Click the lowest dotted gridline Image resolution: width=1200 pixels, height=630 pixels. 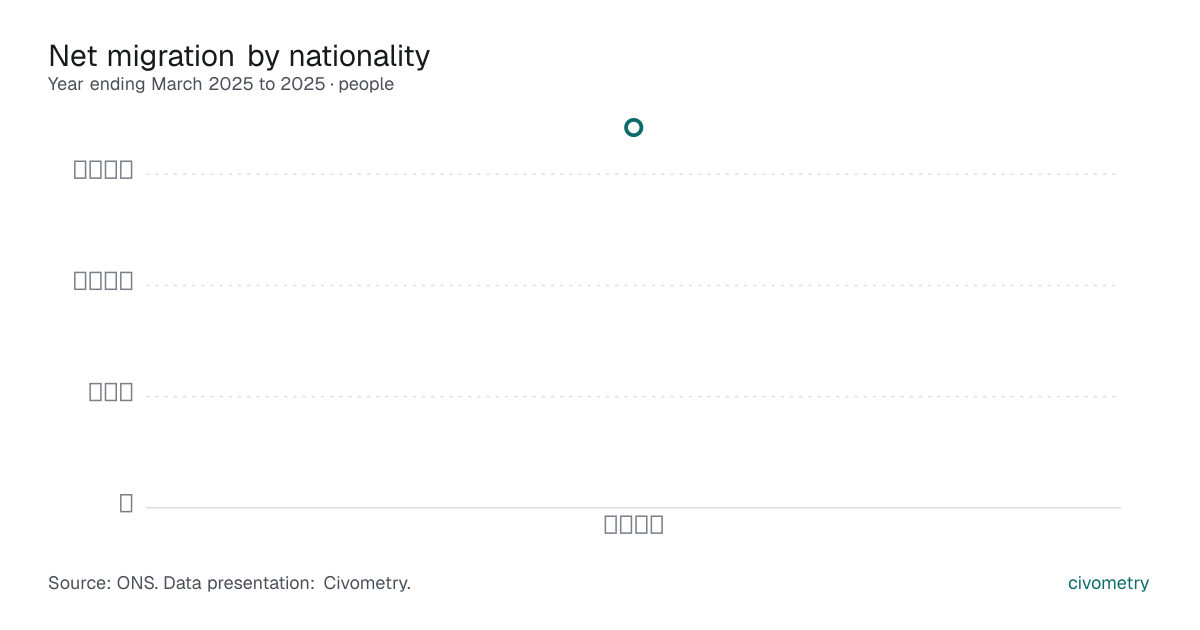click(633, 396)
